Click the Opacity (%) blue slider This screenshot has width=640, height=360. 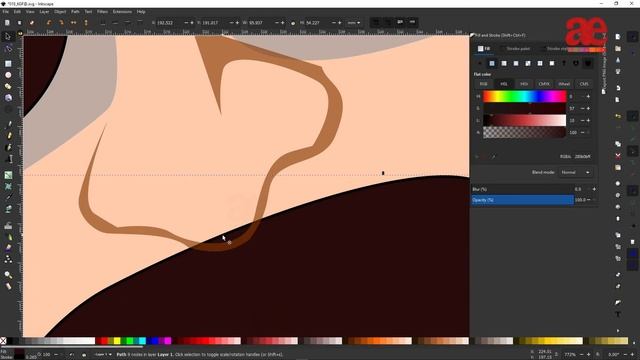[x=522, y=200]
